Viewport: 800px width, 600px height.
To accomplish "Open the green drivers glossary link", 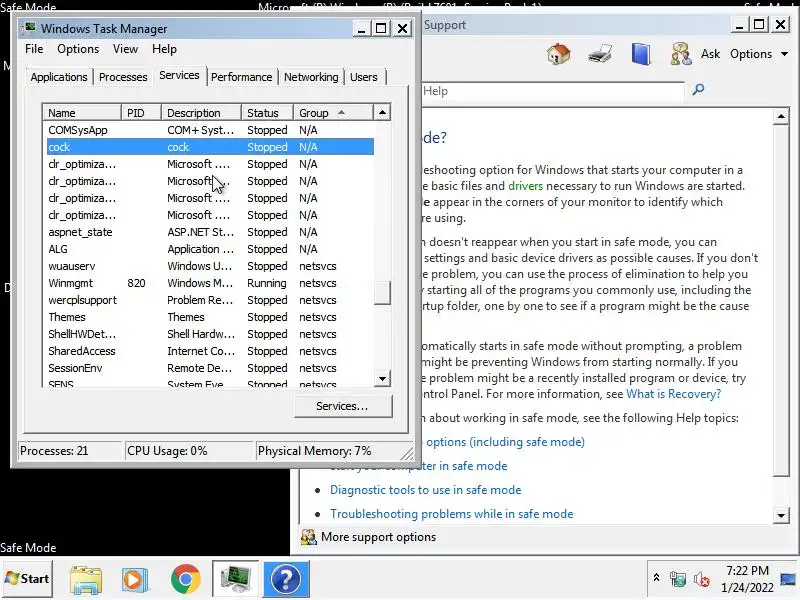I will 525,186.
